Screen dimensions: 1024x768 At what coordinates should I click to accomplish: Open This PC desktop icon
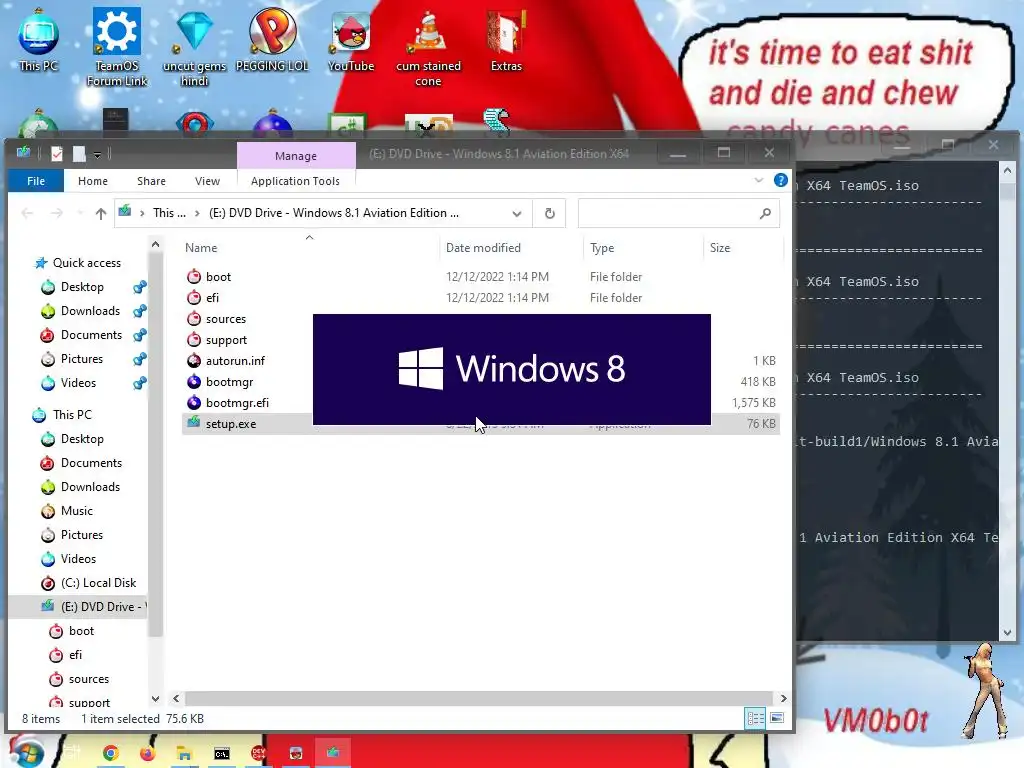click(x=38, y=40)
